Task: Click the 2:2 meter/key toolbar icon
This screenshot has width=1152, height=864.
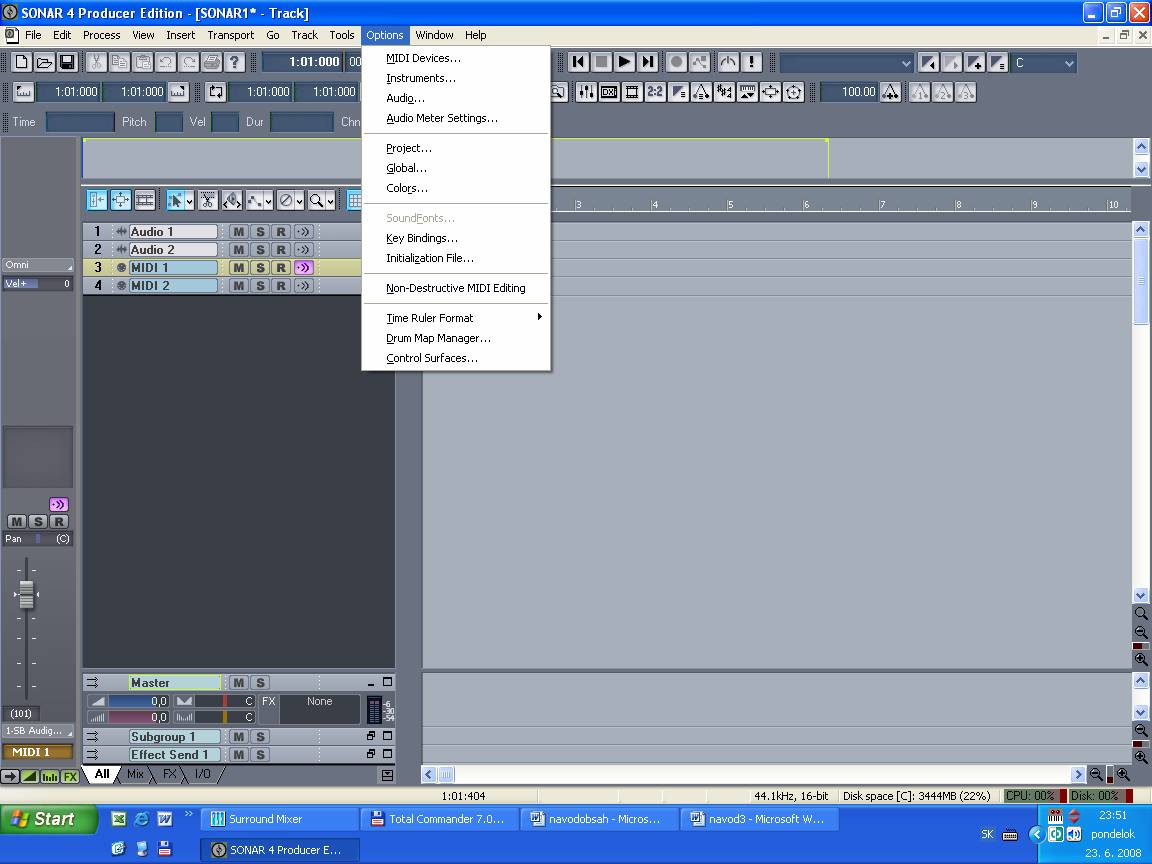Action: tap(655, 92)
